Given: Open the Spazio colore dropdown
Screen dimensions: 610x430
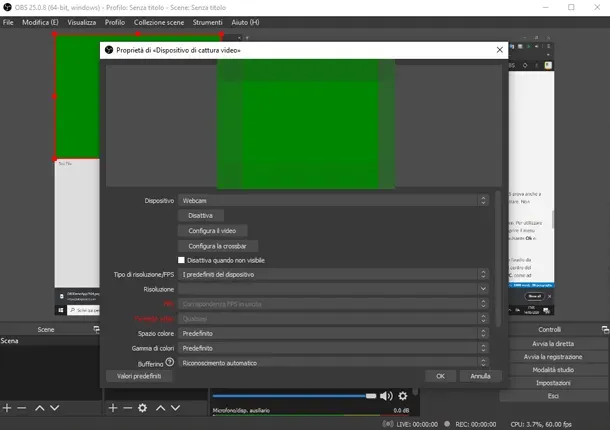Looking at the screenshot, I should coord(332,333).
